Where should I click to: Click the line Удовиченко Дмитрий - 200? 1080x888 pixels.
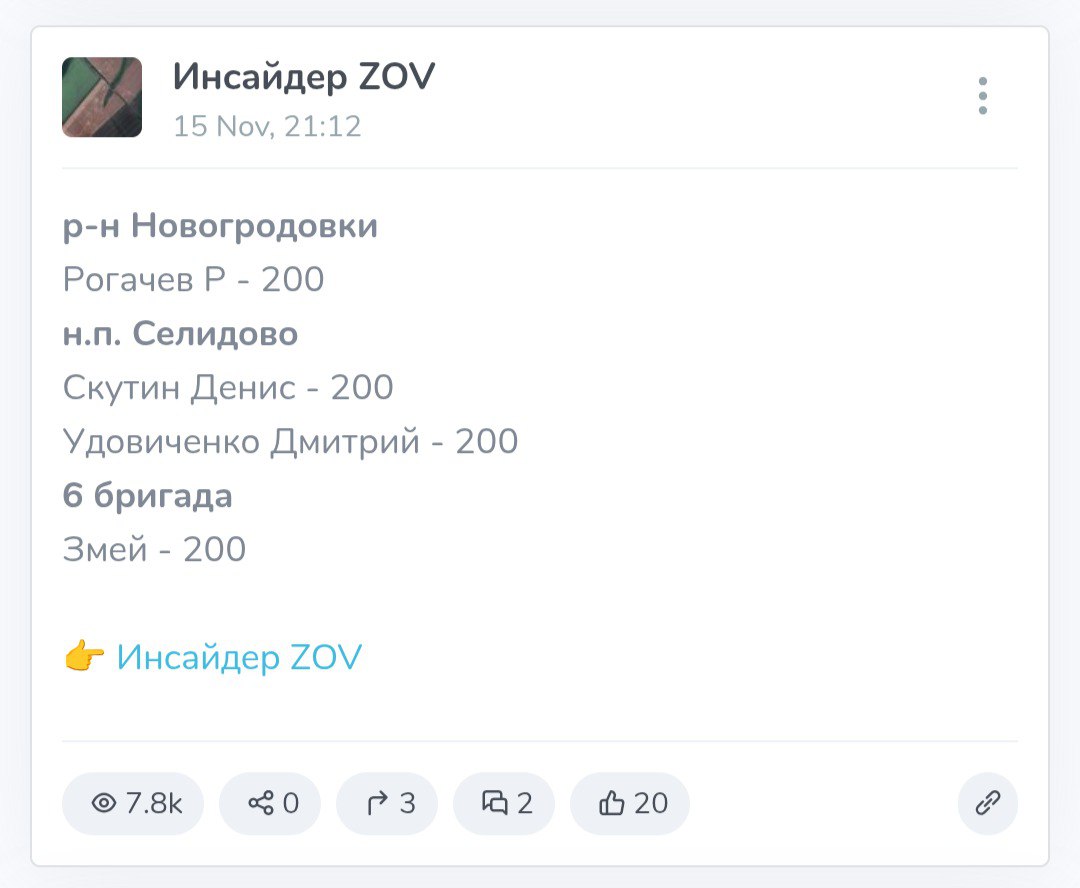pos(290,442)
